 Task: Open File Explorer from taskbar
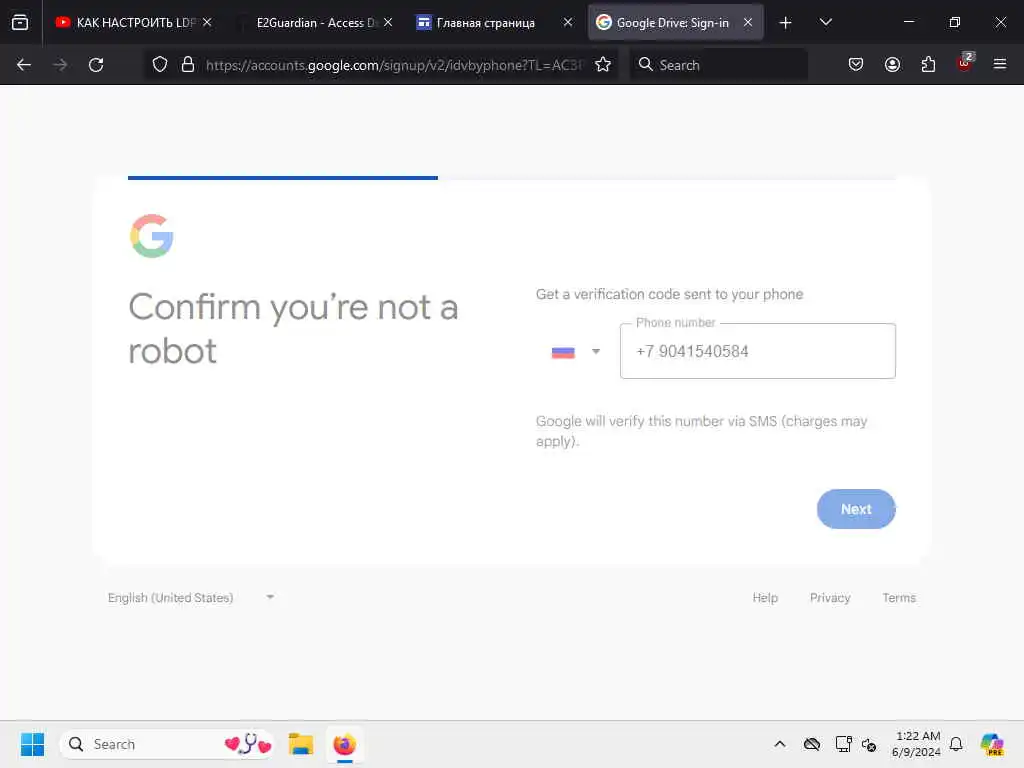tap(301, 744)
